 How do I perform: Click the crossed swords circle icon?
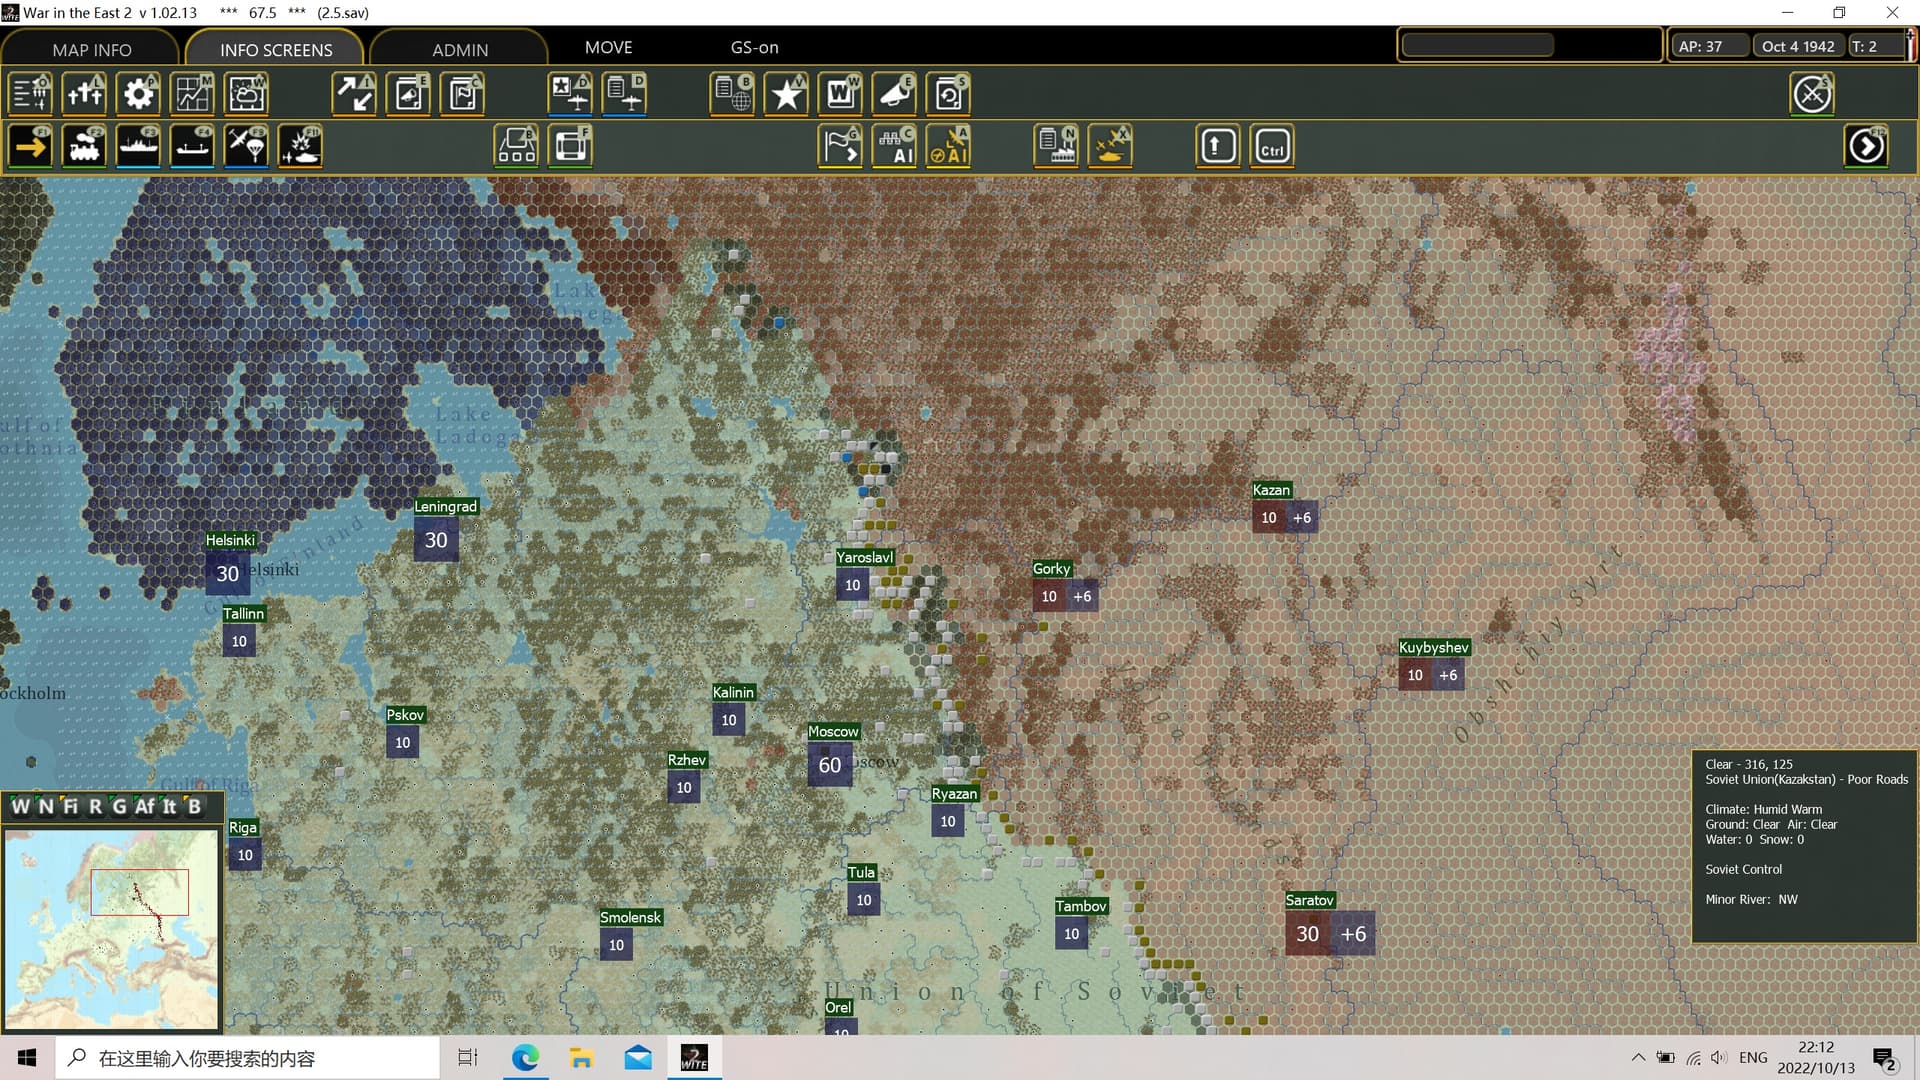(1812, 94)
